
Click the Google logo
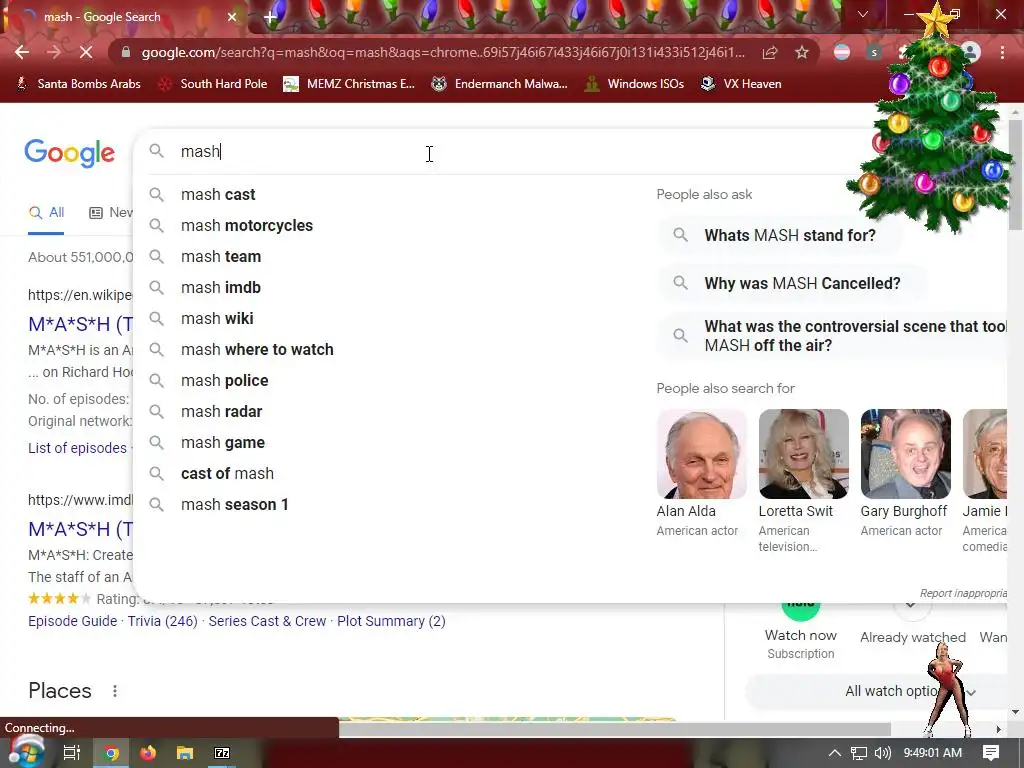point(69,153)
